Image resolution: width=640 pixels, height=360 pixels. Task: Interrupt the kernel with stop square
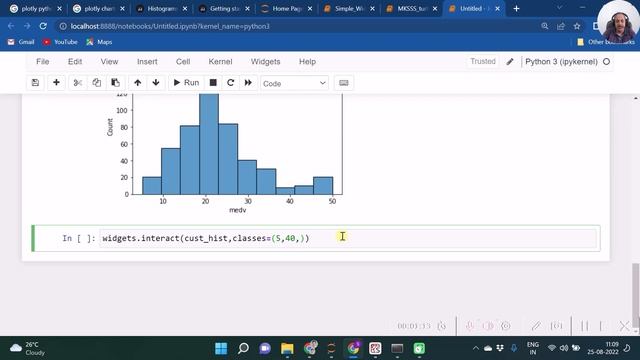[x=213, y=83]
